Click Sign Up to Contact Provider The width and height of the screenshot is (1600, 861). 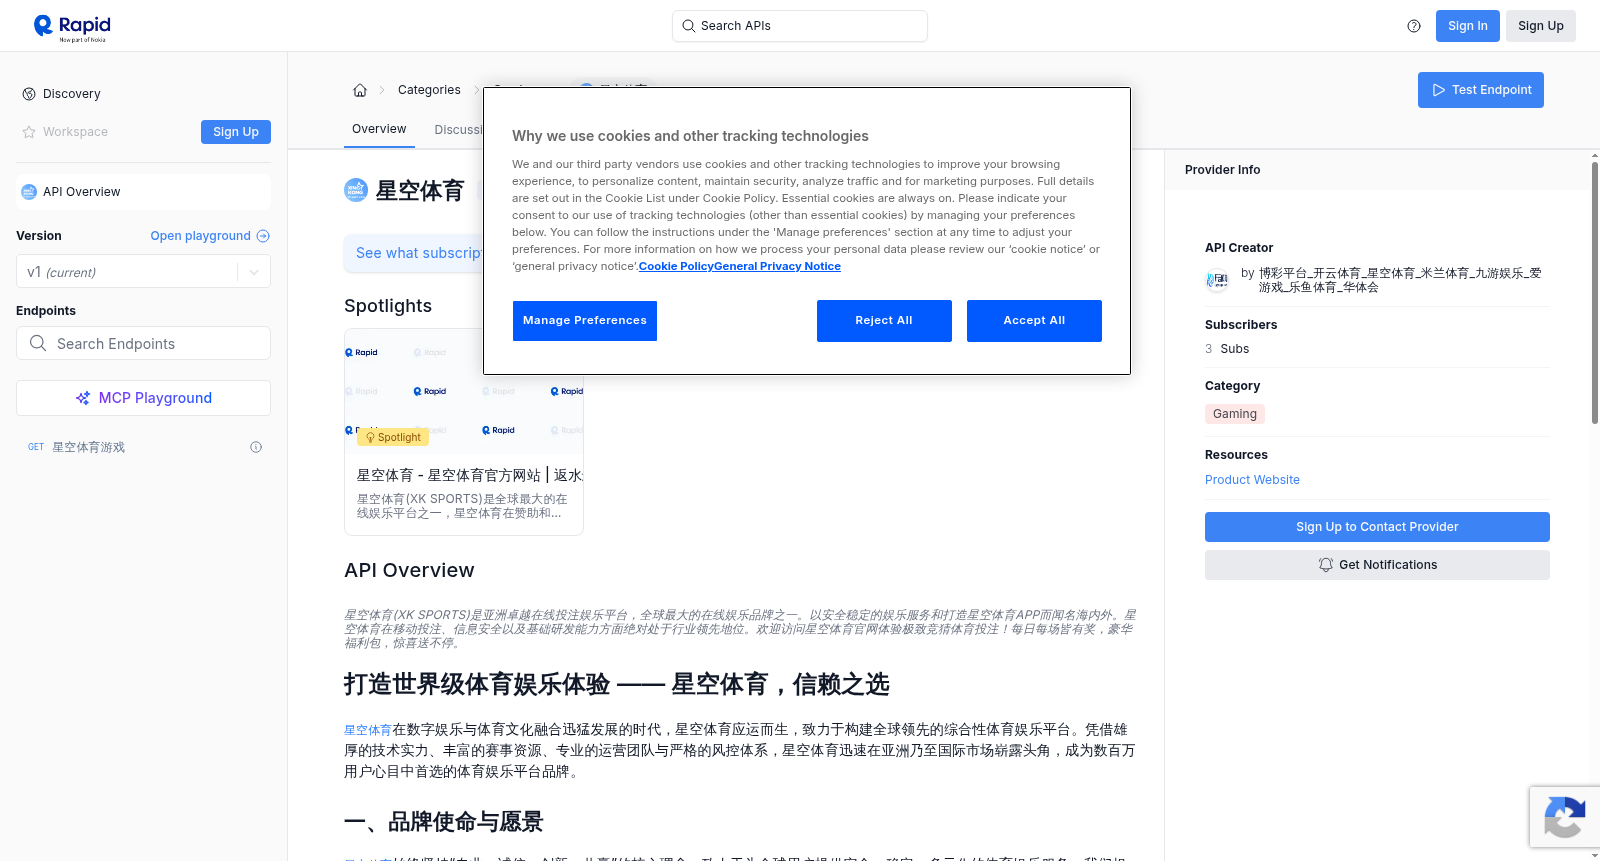[x=1377, y=527]
